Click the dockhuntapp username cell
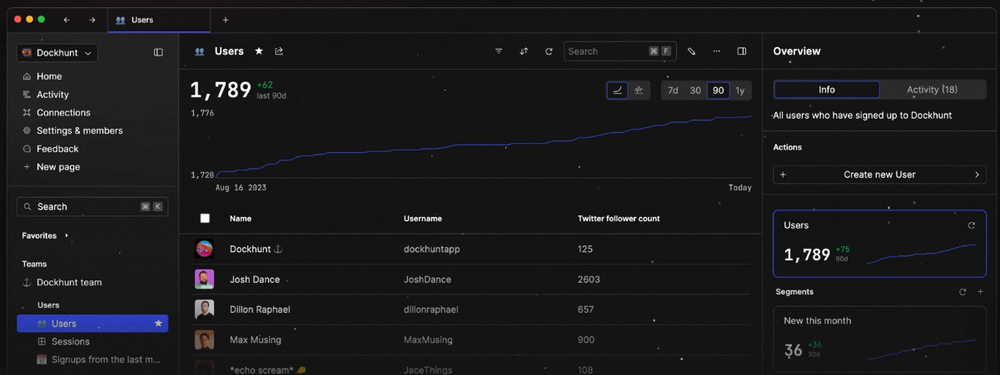Viewport: 1000px width, 375px height. (x=432, y=249)
